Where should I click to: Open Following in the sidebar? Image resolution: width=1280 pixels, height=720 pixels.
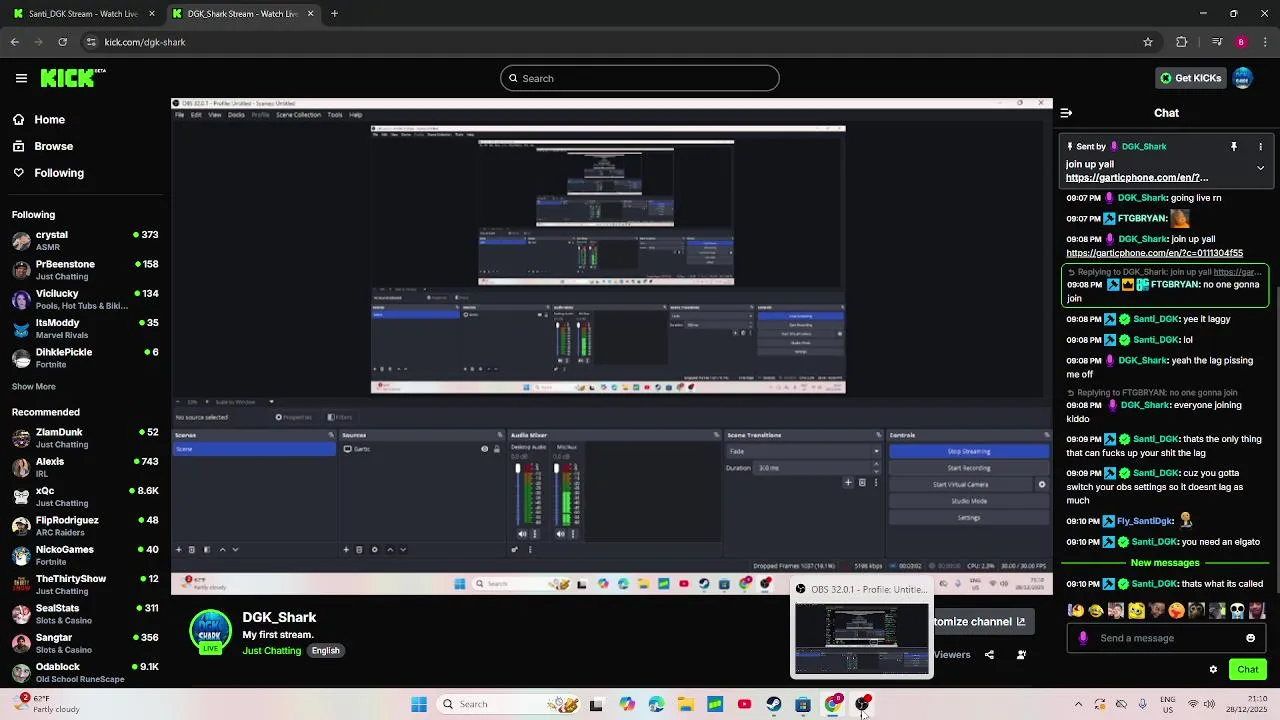coord(48,173)
